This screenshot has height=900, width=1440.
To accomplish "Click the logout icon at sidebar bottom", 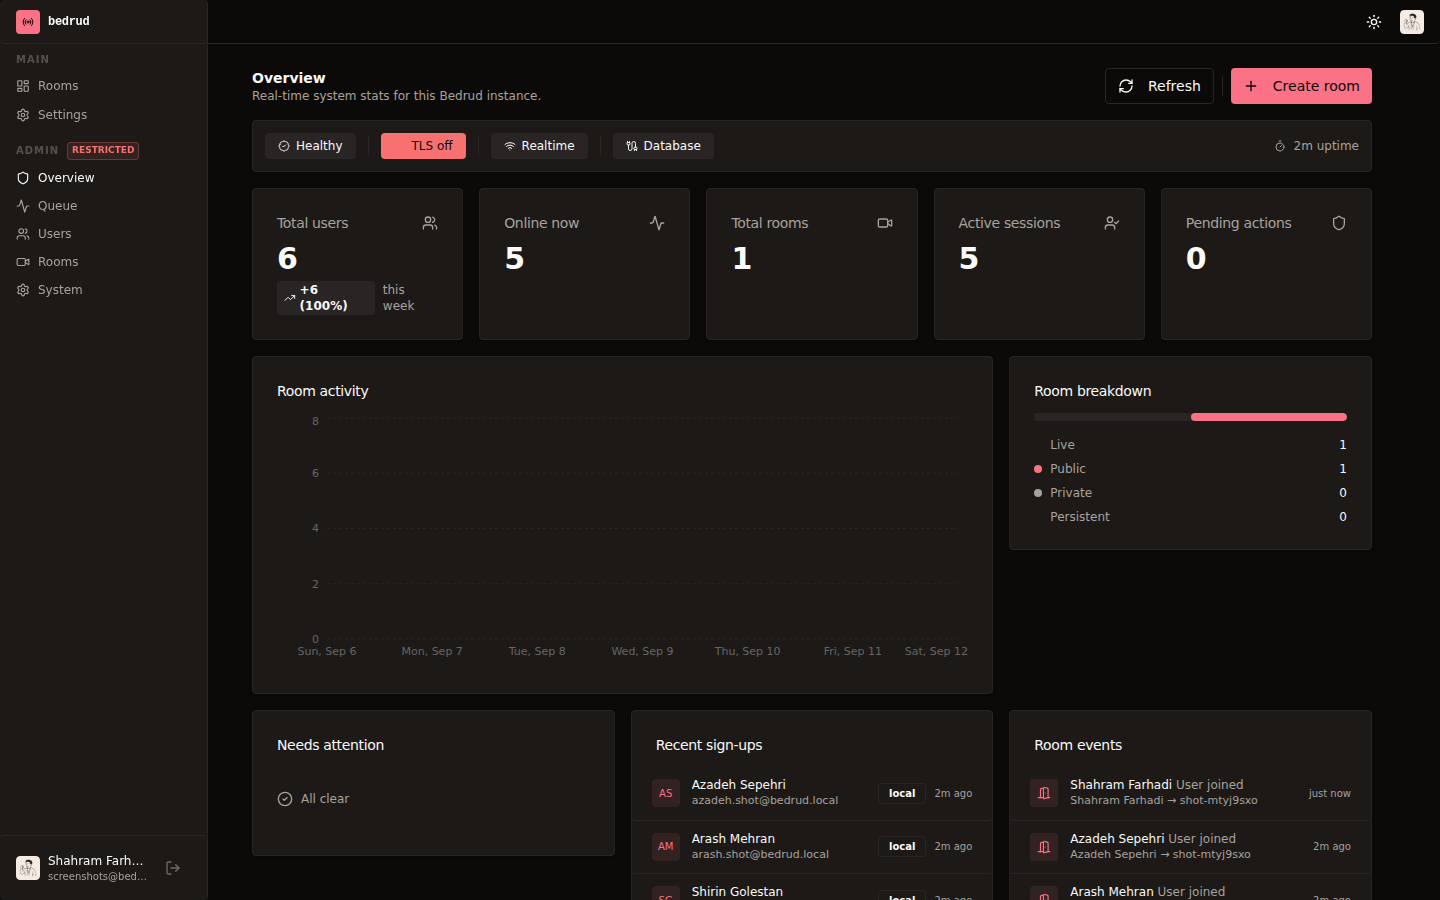I will pyautogui.click(x=173, y=868).
